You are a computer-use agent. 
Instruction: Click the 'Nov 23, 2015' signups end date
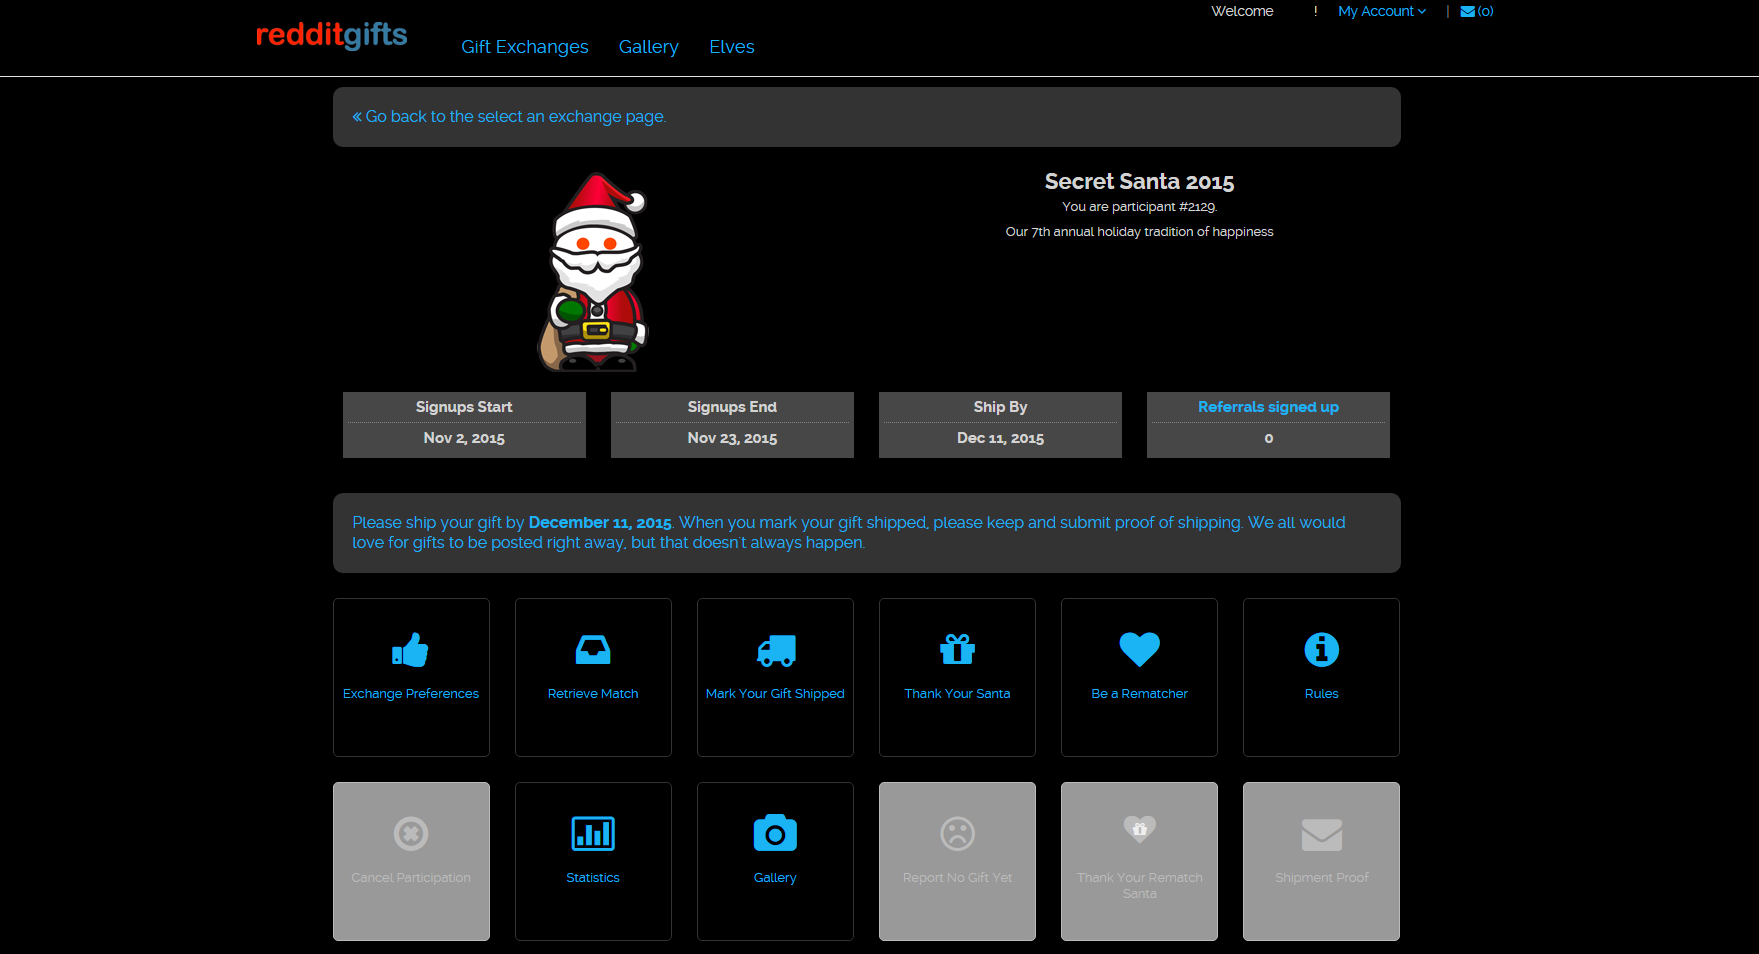pos(732,438)
